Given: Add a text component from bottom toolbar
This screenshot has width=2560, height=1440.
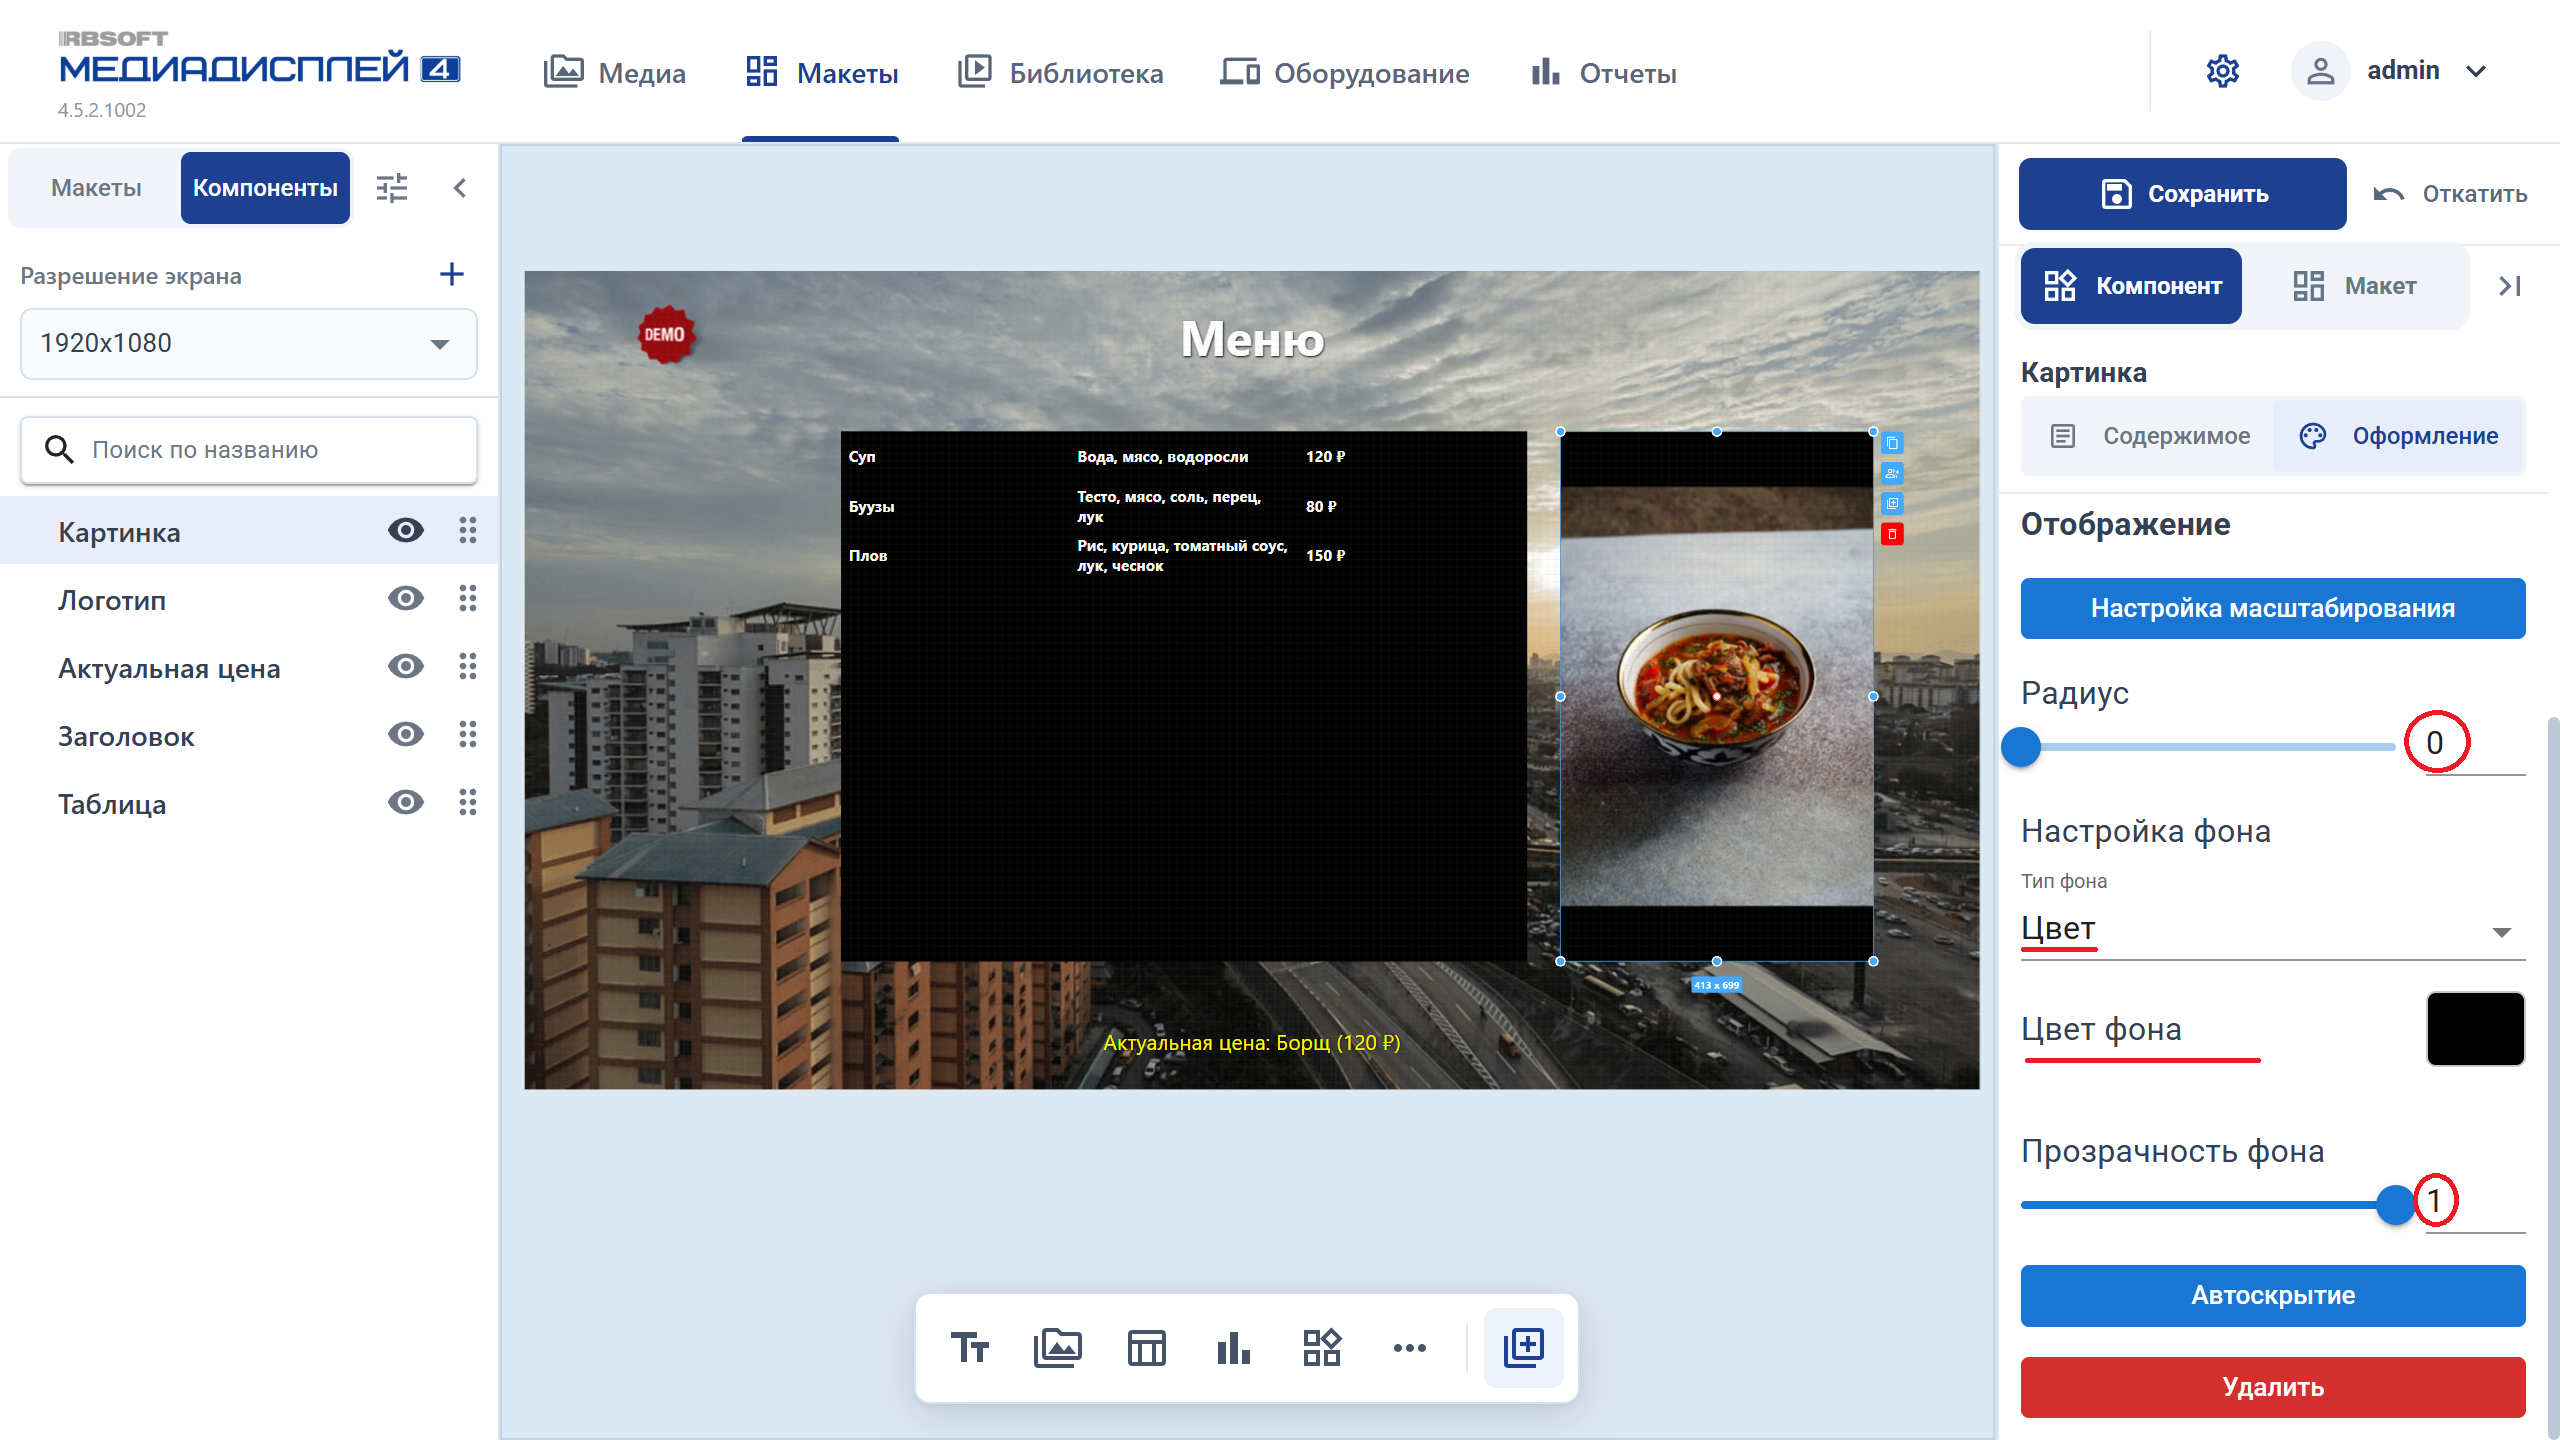Looking at the screenshot, I should [969, 1348].
